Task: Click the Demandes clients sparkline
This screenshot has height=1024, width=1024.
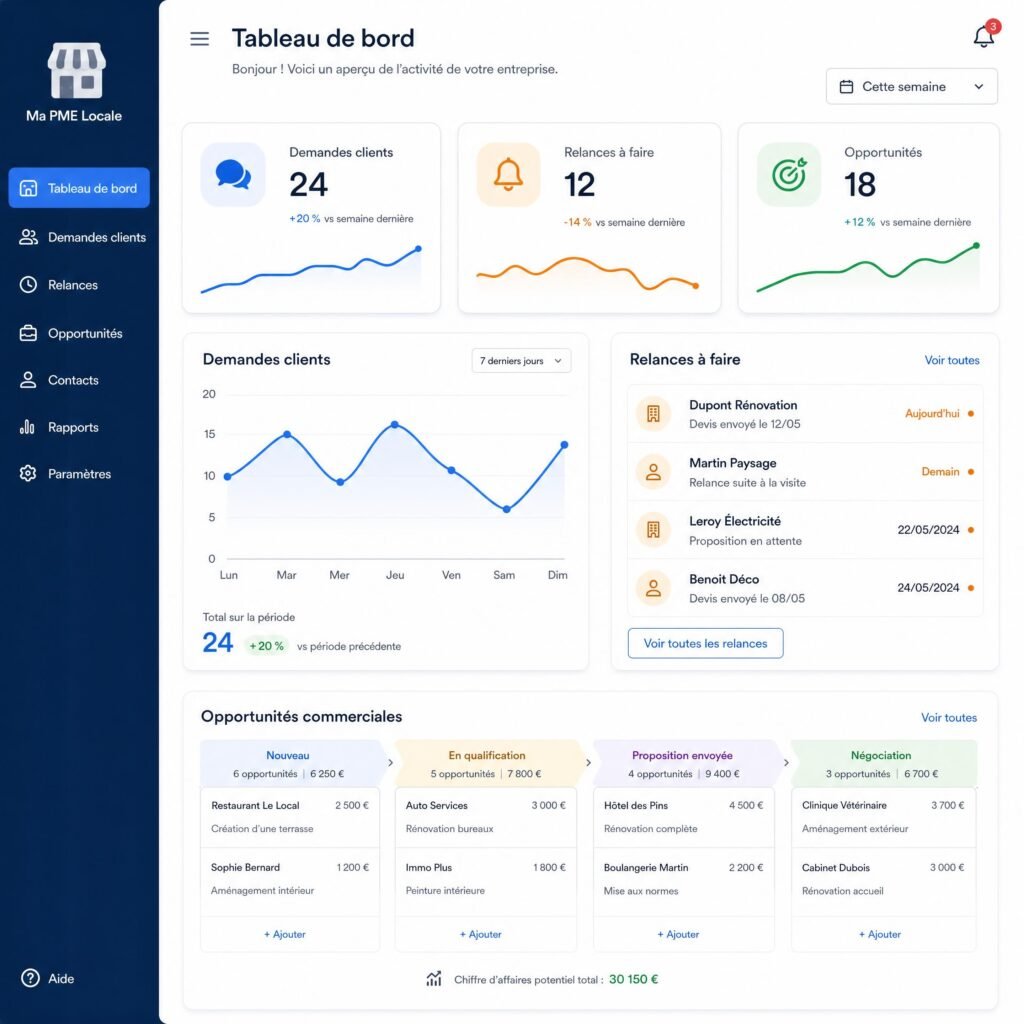Action: click(x=311, y=270)
